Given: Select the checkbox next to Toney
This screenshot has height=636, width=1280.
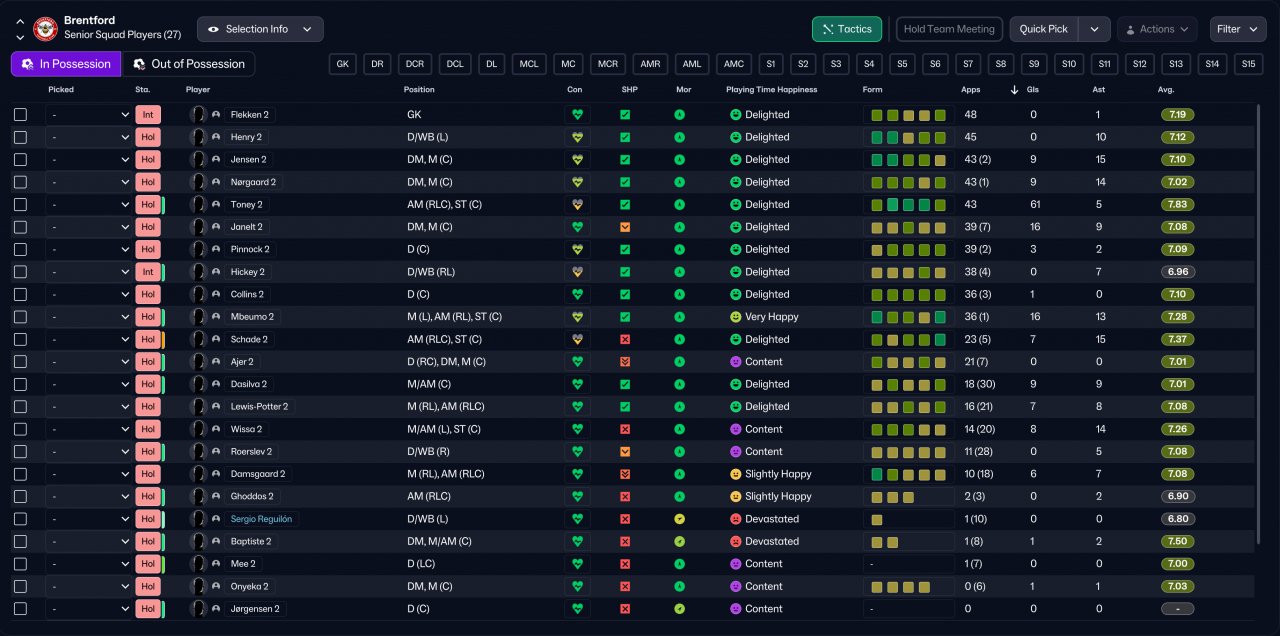Looking at the screenshot, I should pos(20,205).
